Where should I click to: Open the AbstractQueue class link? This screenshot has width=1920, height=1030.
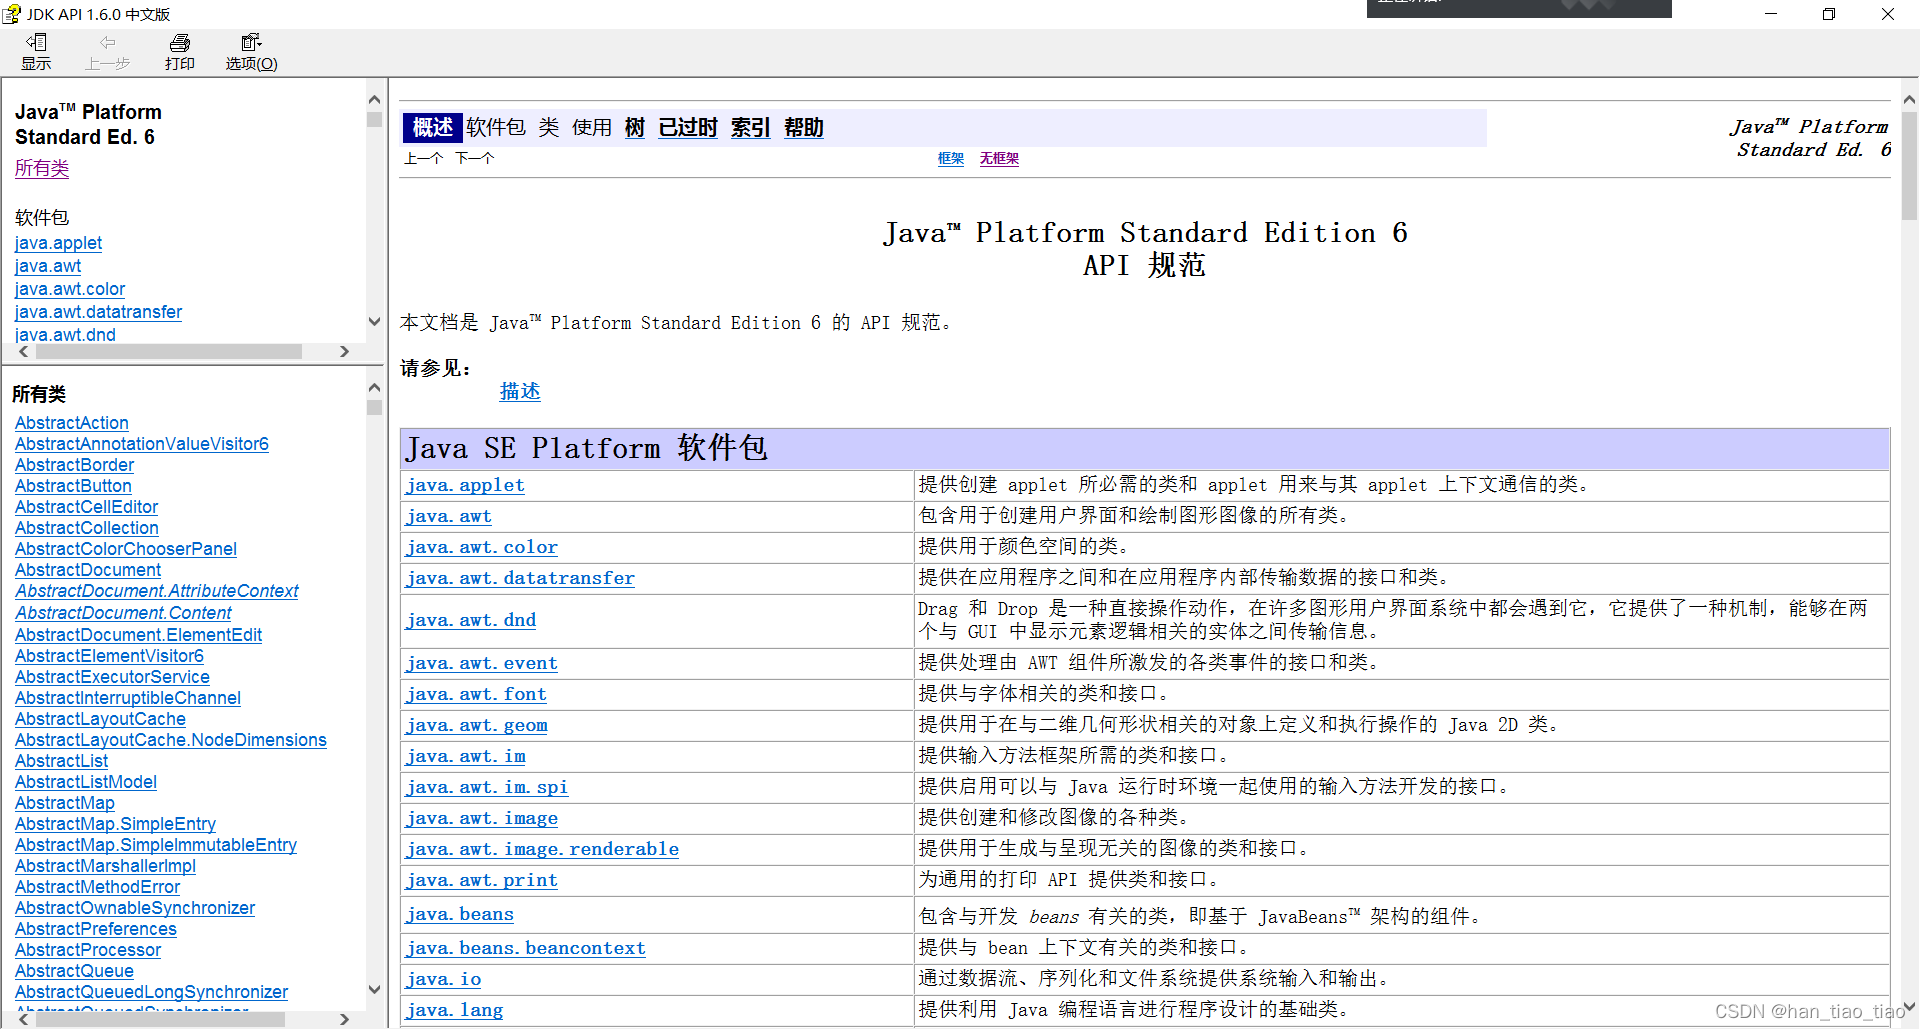coord(74,971)
